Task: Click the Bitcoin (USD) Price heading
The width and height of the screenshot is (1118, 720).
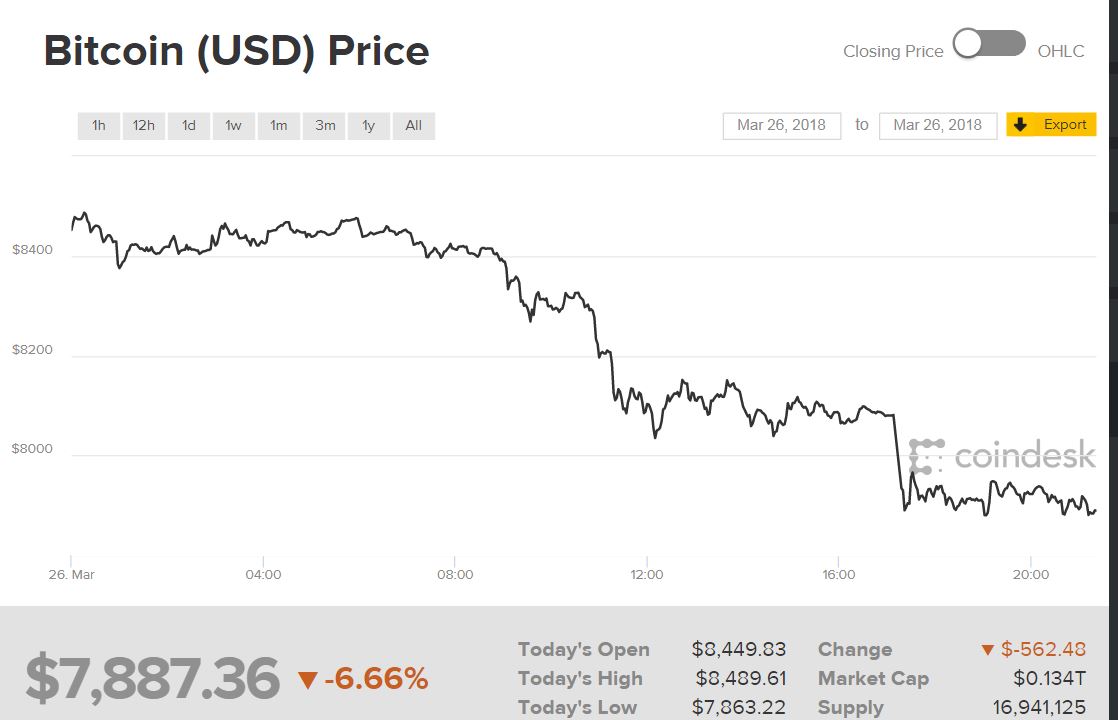Action: [234, 50]
